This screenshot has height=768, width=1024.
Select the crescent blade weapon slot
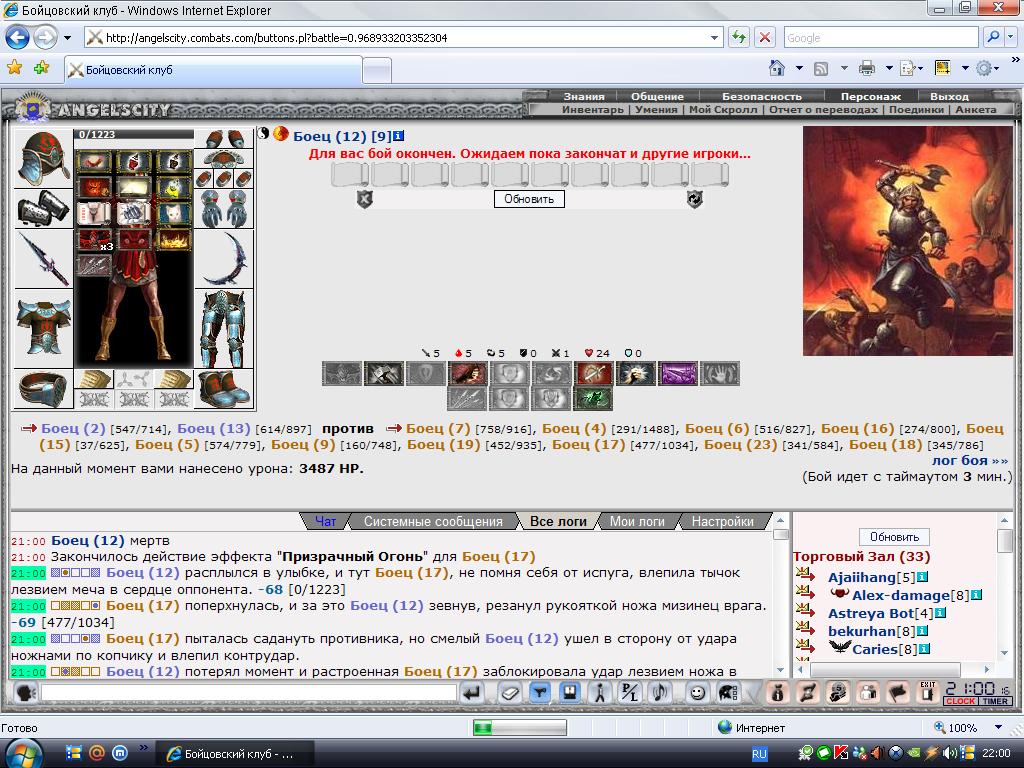[223, 259]
